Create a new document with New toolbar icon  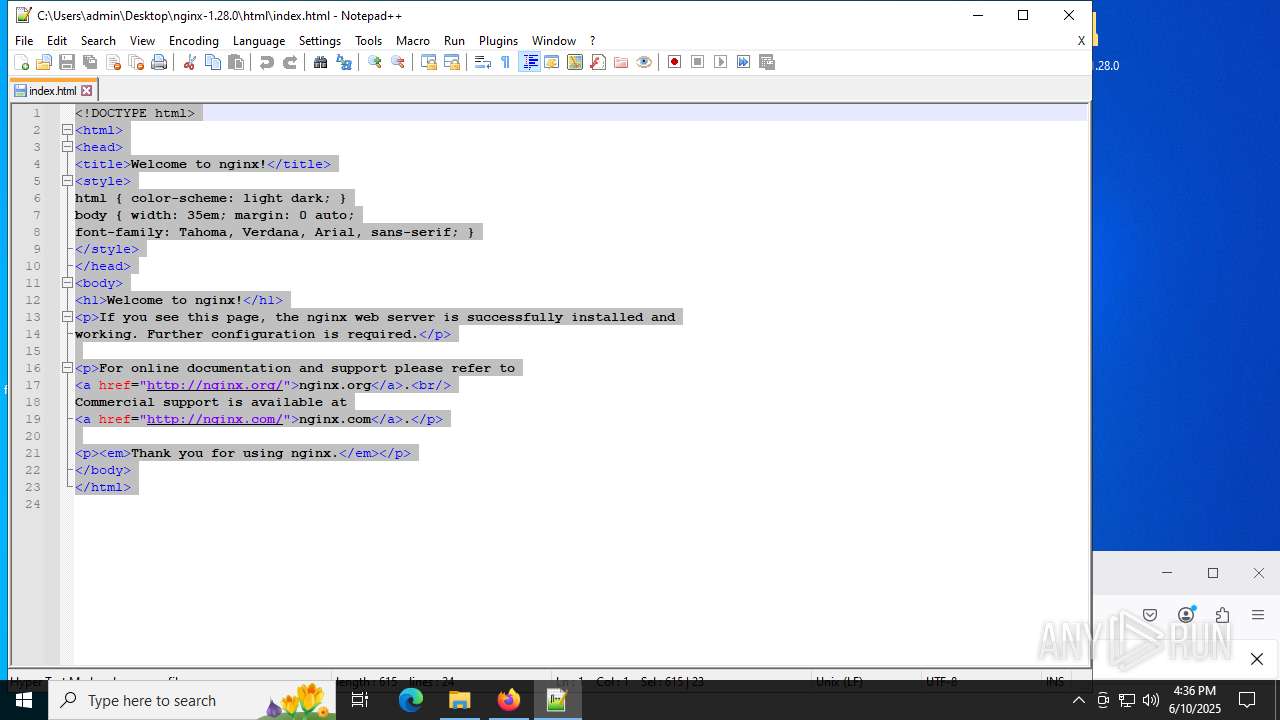21,62
